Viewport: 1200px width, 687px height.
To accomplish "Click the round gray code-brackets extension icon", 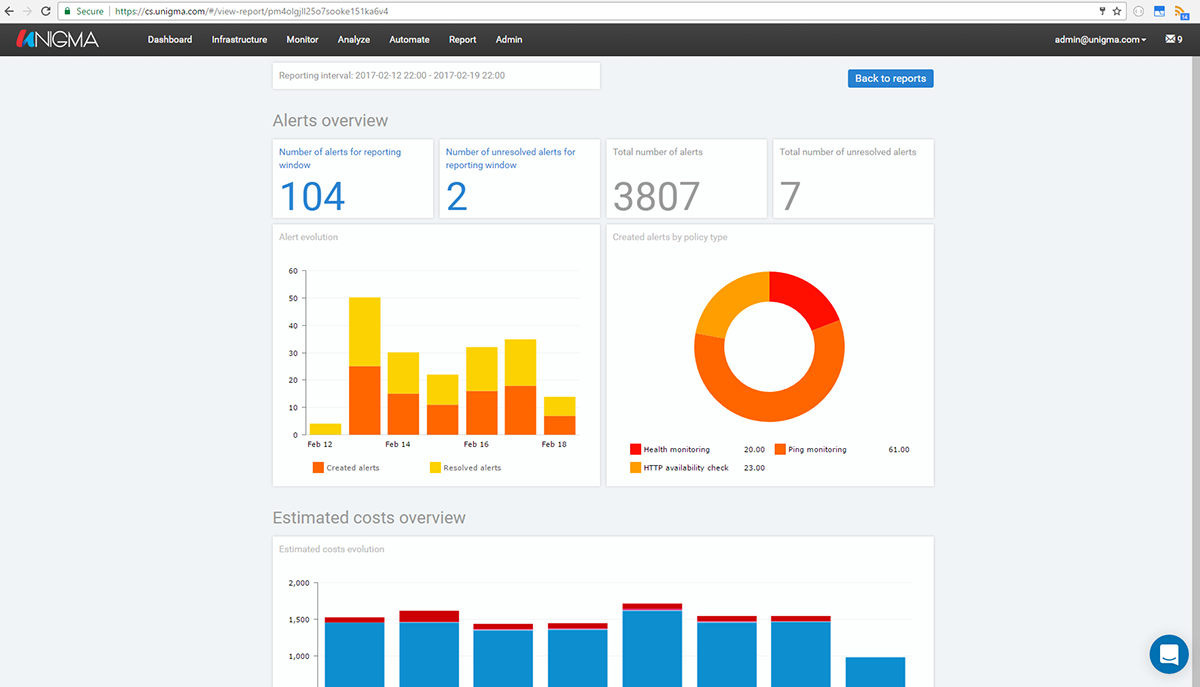I will click(1139, 11).
